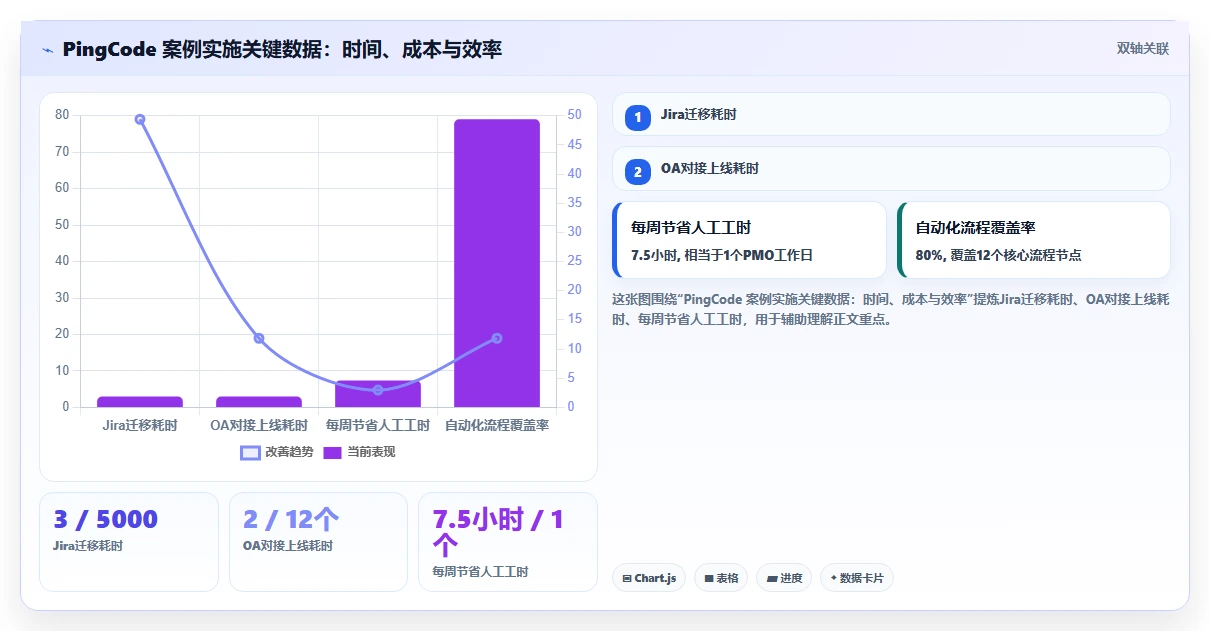Click the x-axis label 每周节省人工工时
Screen dimensions: 1210x631
click(x=378, y=426)
